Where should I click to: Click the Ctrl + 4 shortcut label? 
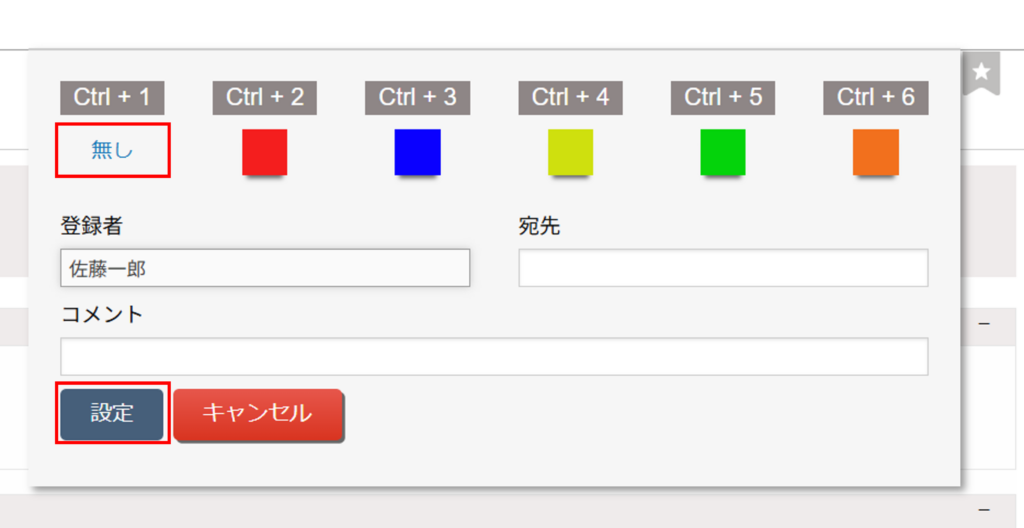pyautogui.click(x=571, y=97)
